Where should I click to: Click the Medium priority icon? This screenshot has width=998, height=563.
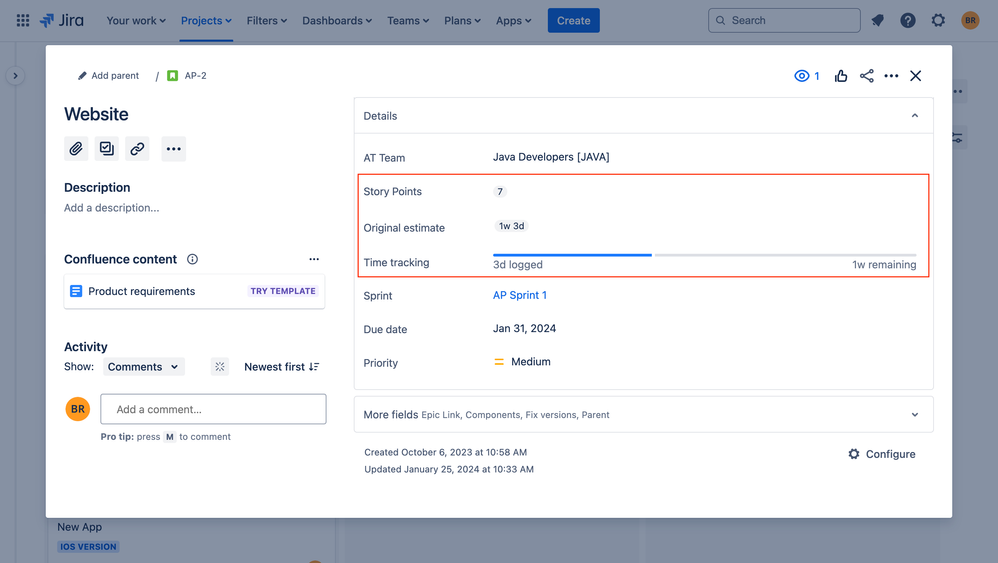(499, 362)
